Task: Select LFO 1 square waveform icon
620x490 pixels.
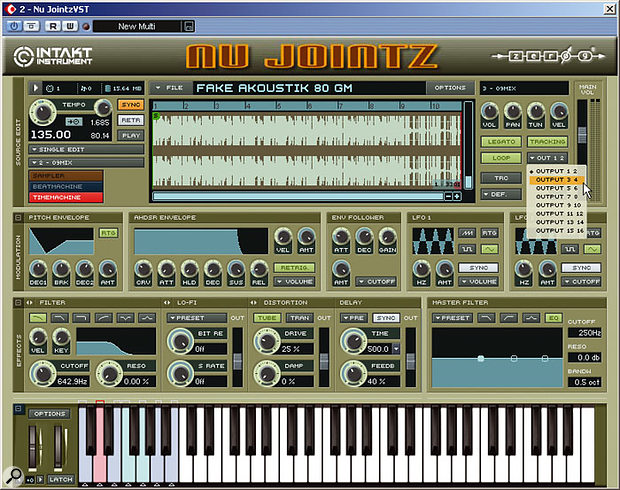Action: click(x=467, y=249)
